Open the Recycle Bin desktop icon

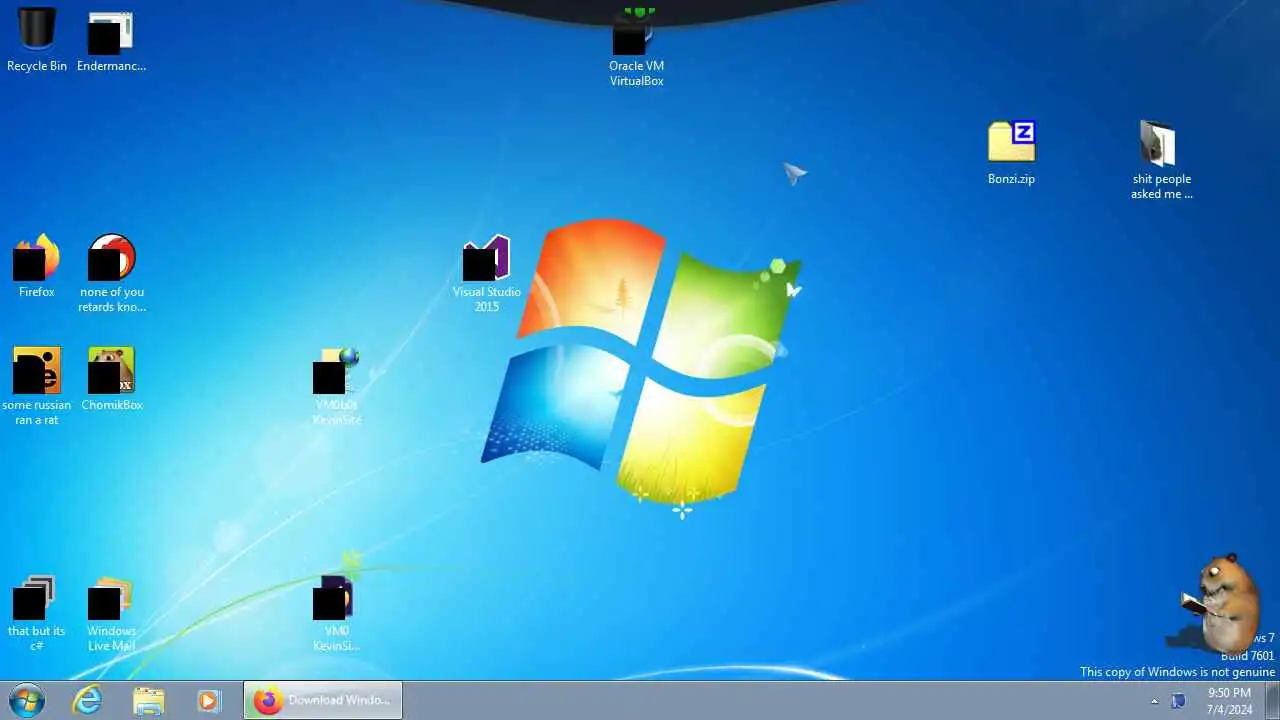[x=37, y=40]
